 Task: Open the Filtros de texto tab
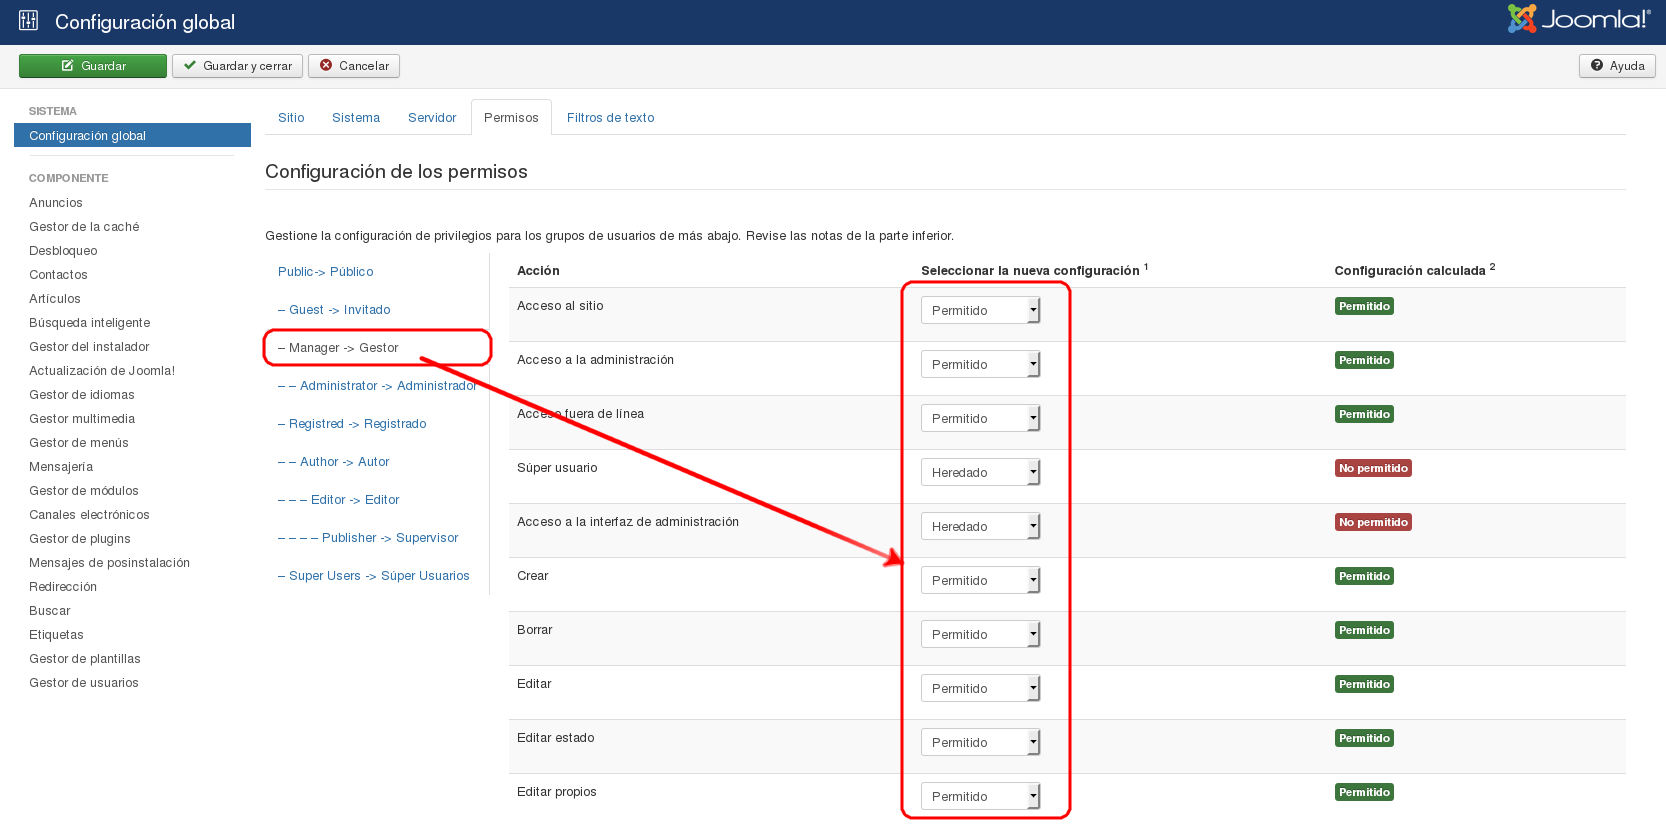(x=610, y=118)
